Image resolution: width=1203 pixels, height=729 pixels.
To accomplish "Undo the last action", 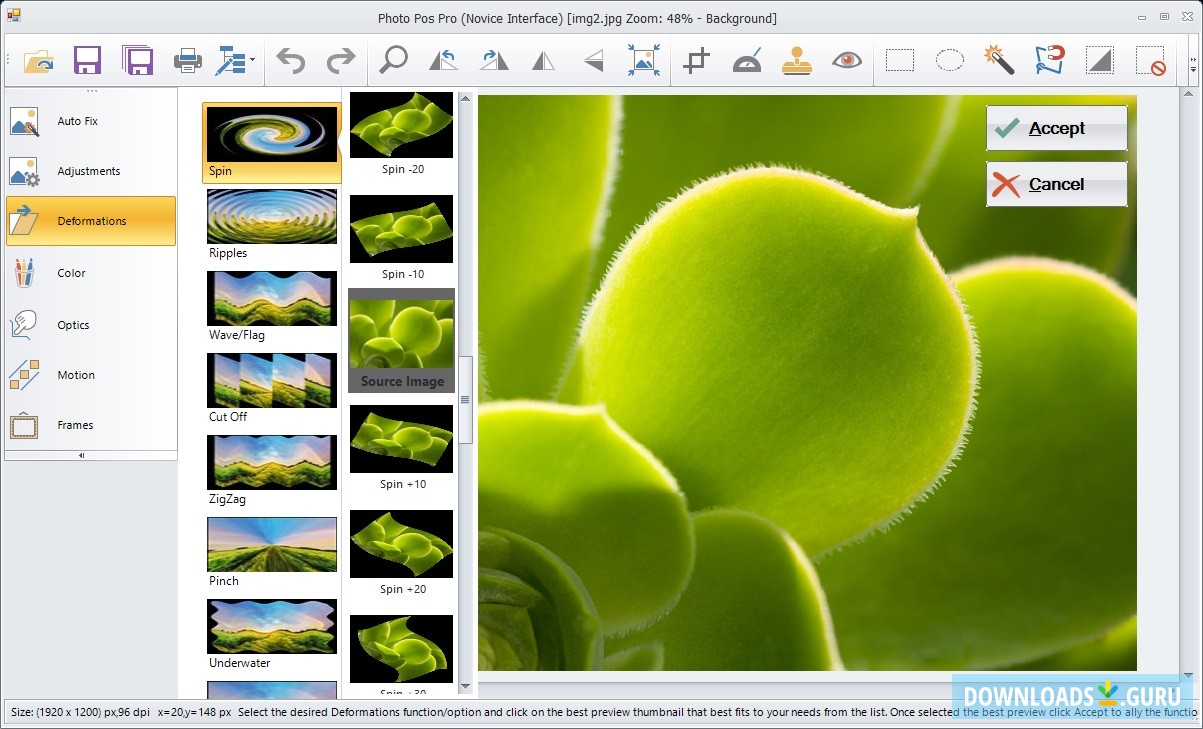I will coord(291,61).
